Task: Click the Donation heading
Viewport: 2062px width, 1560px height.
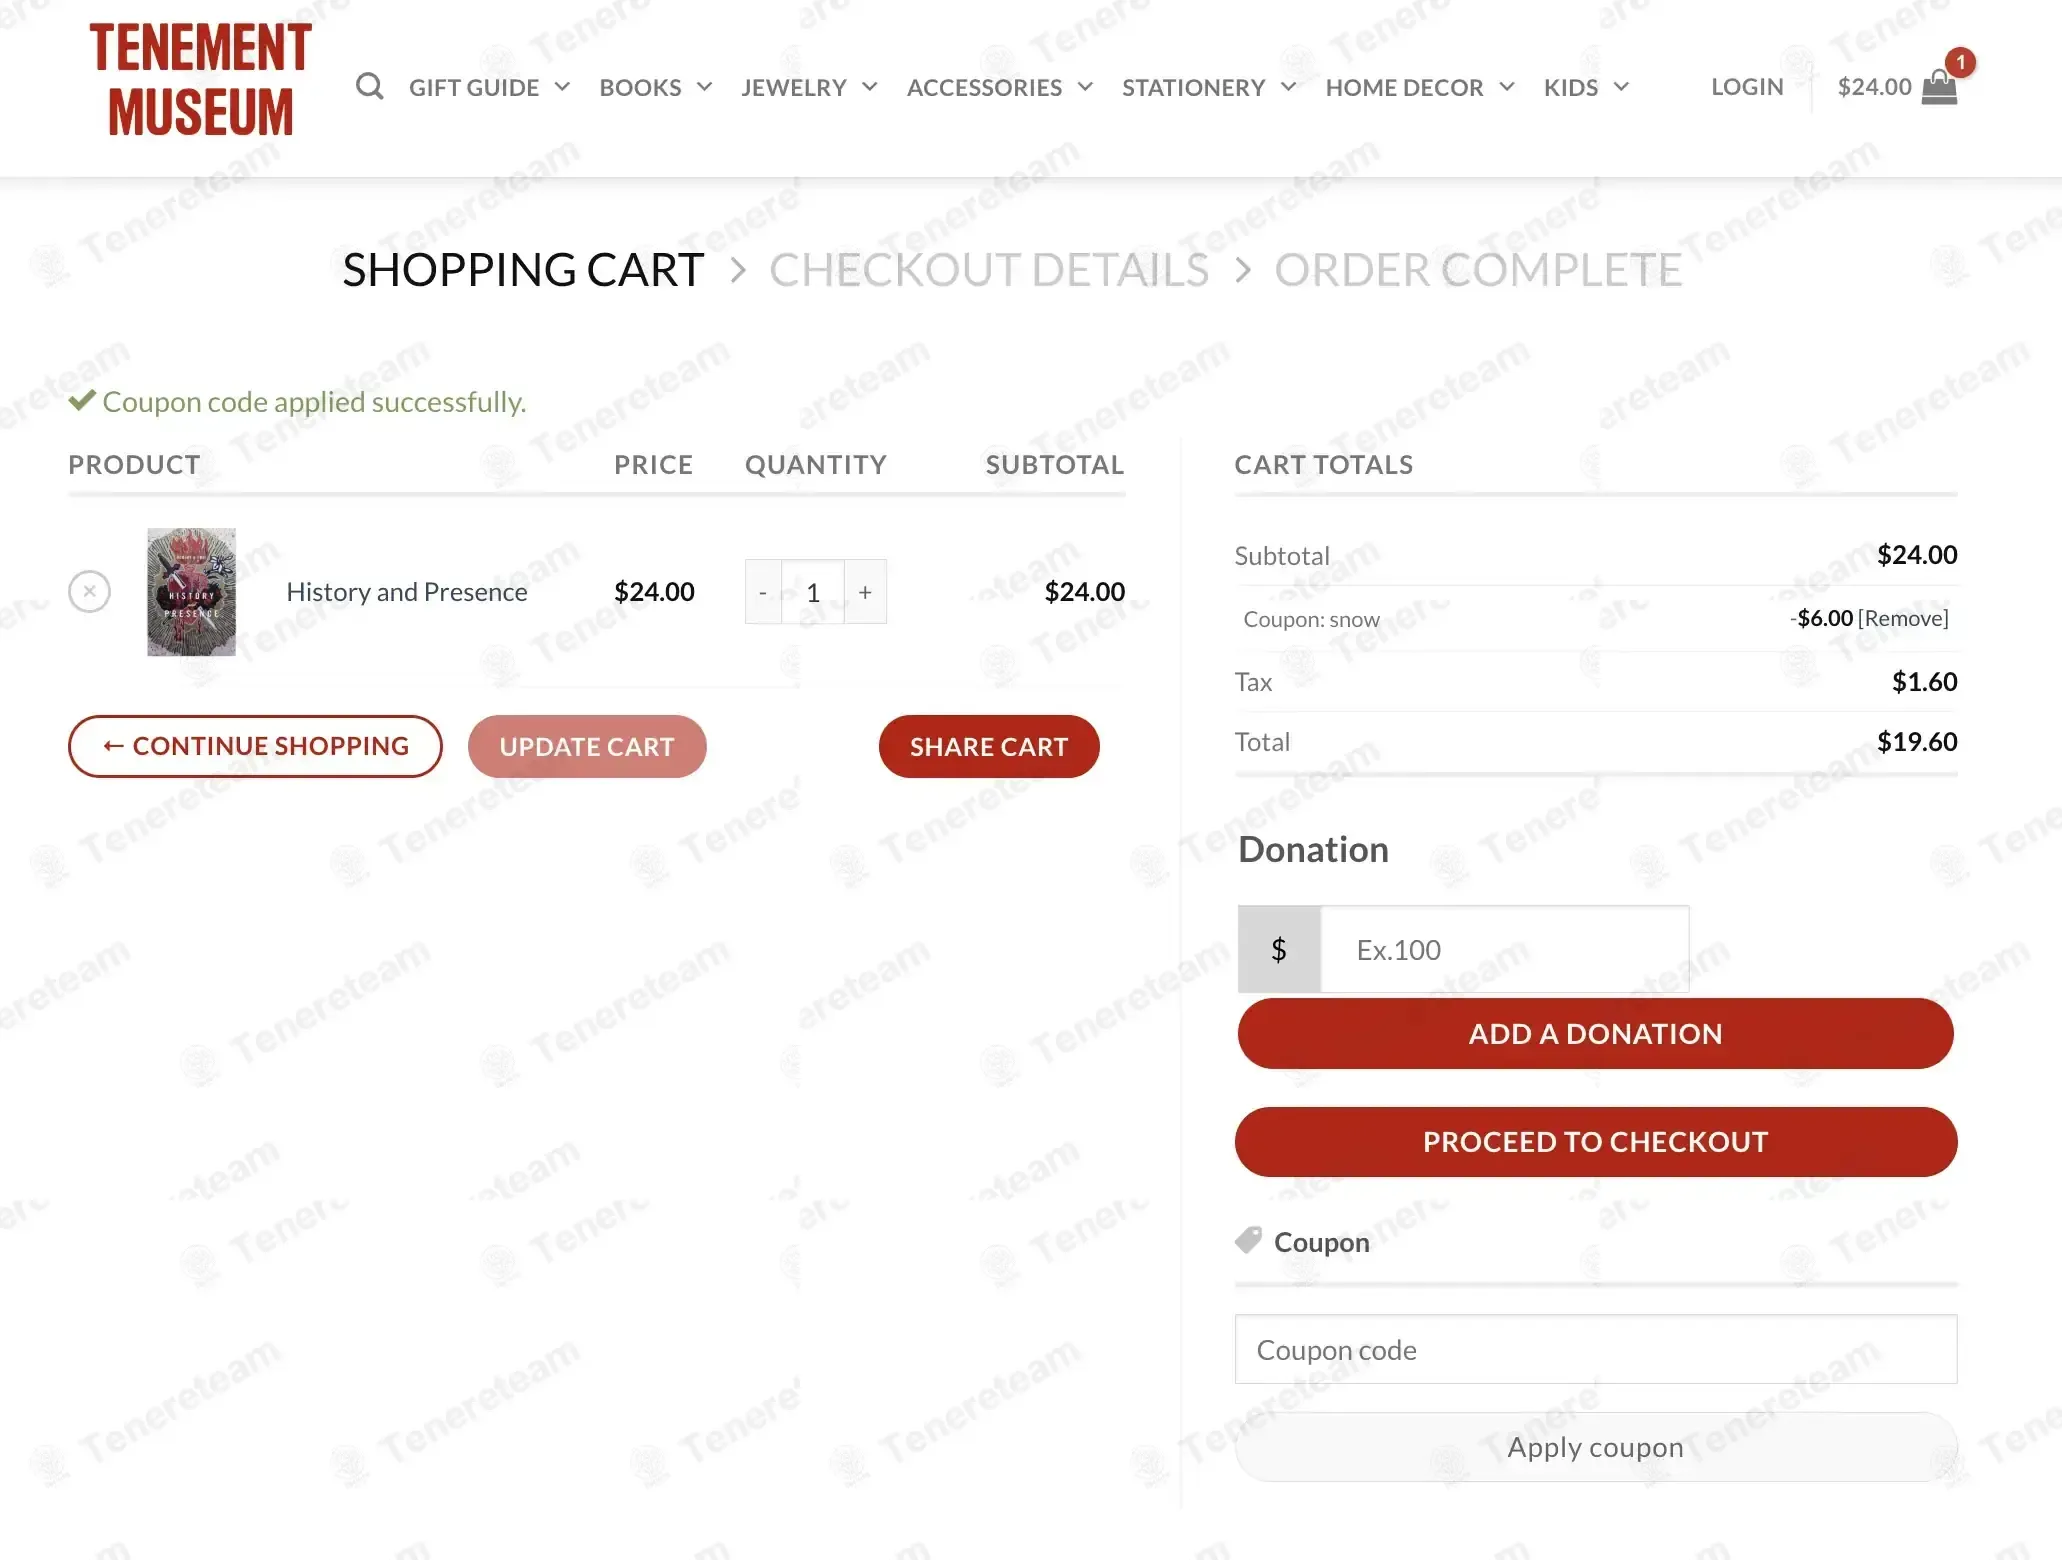Action: tap(1313, 849)
